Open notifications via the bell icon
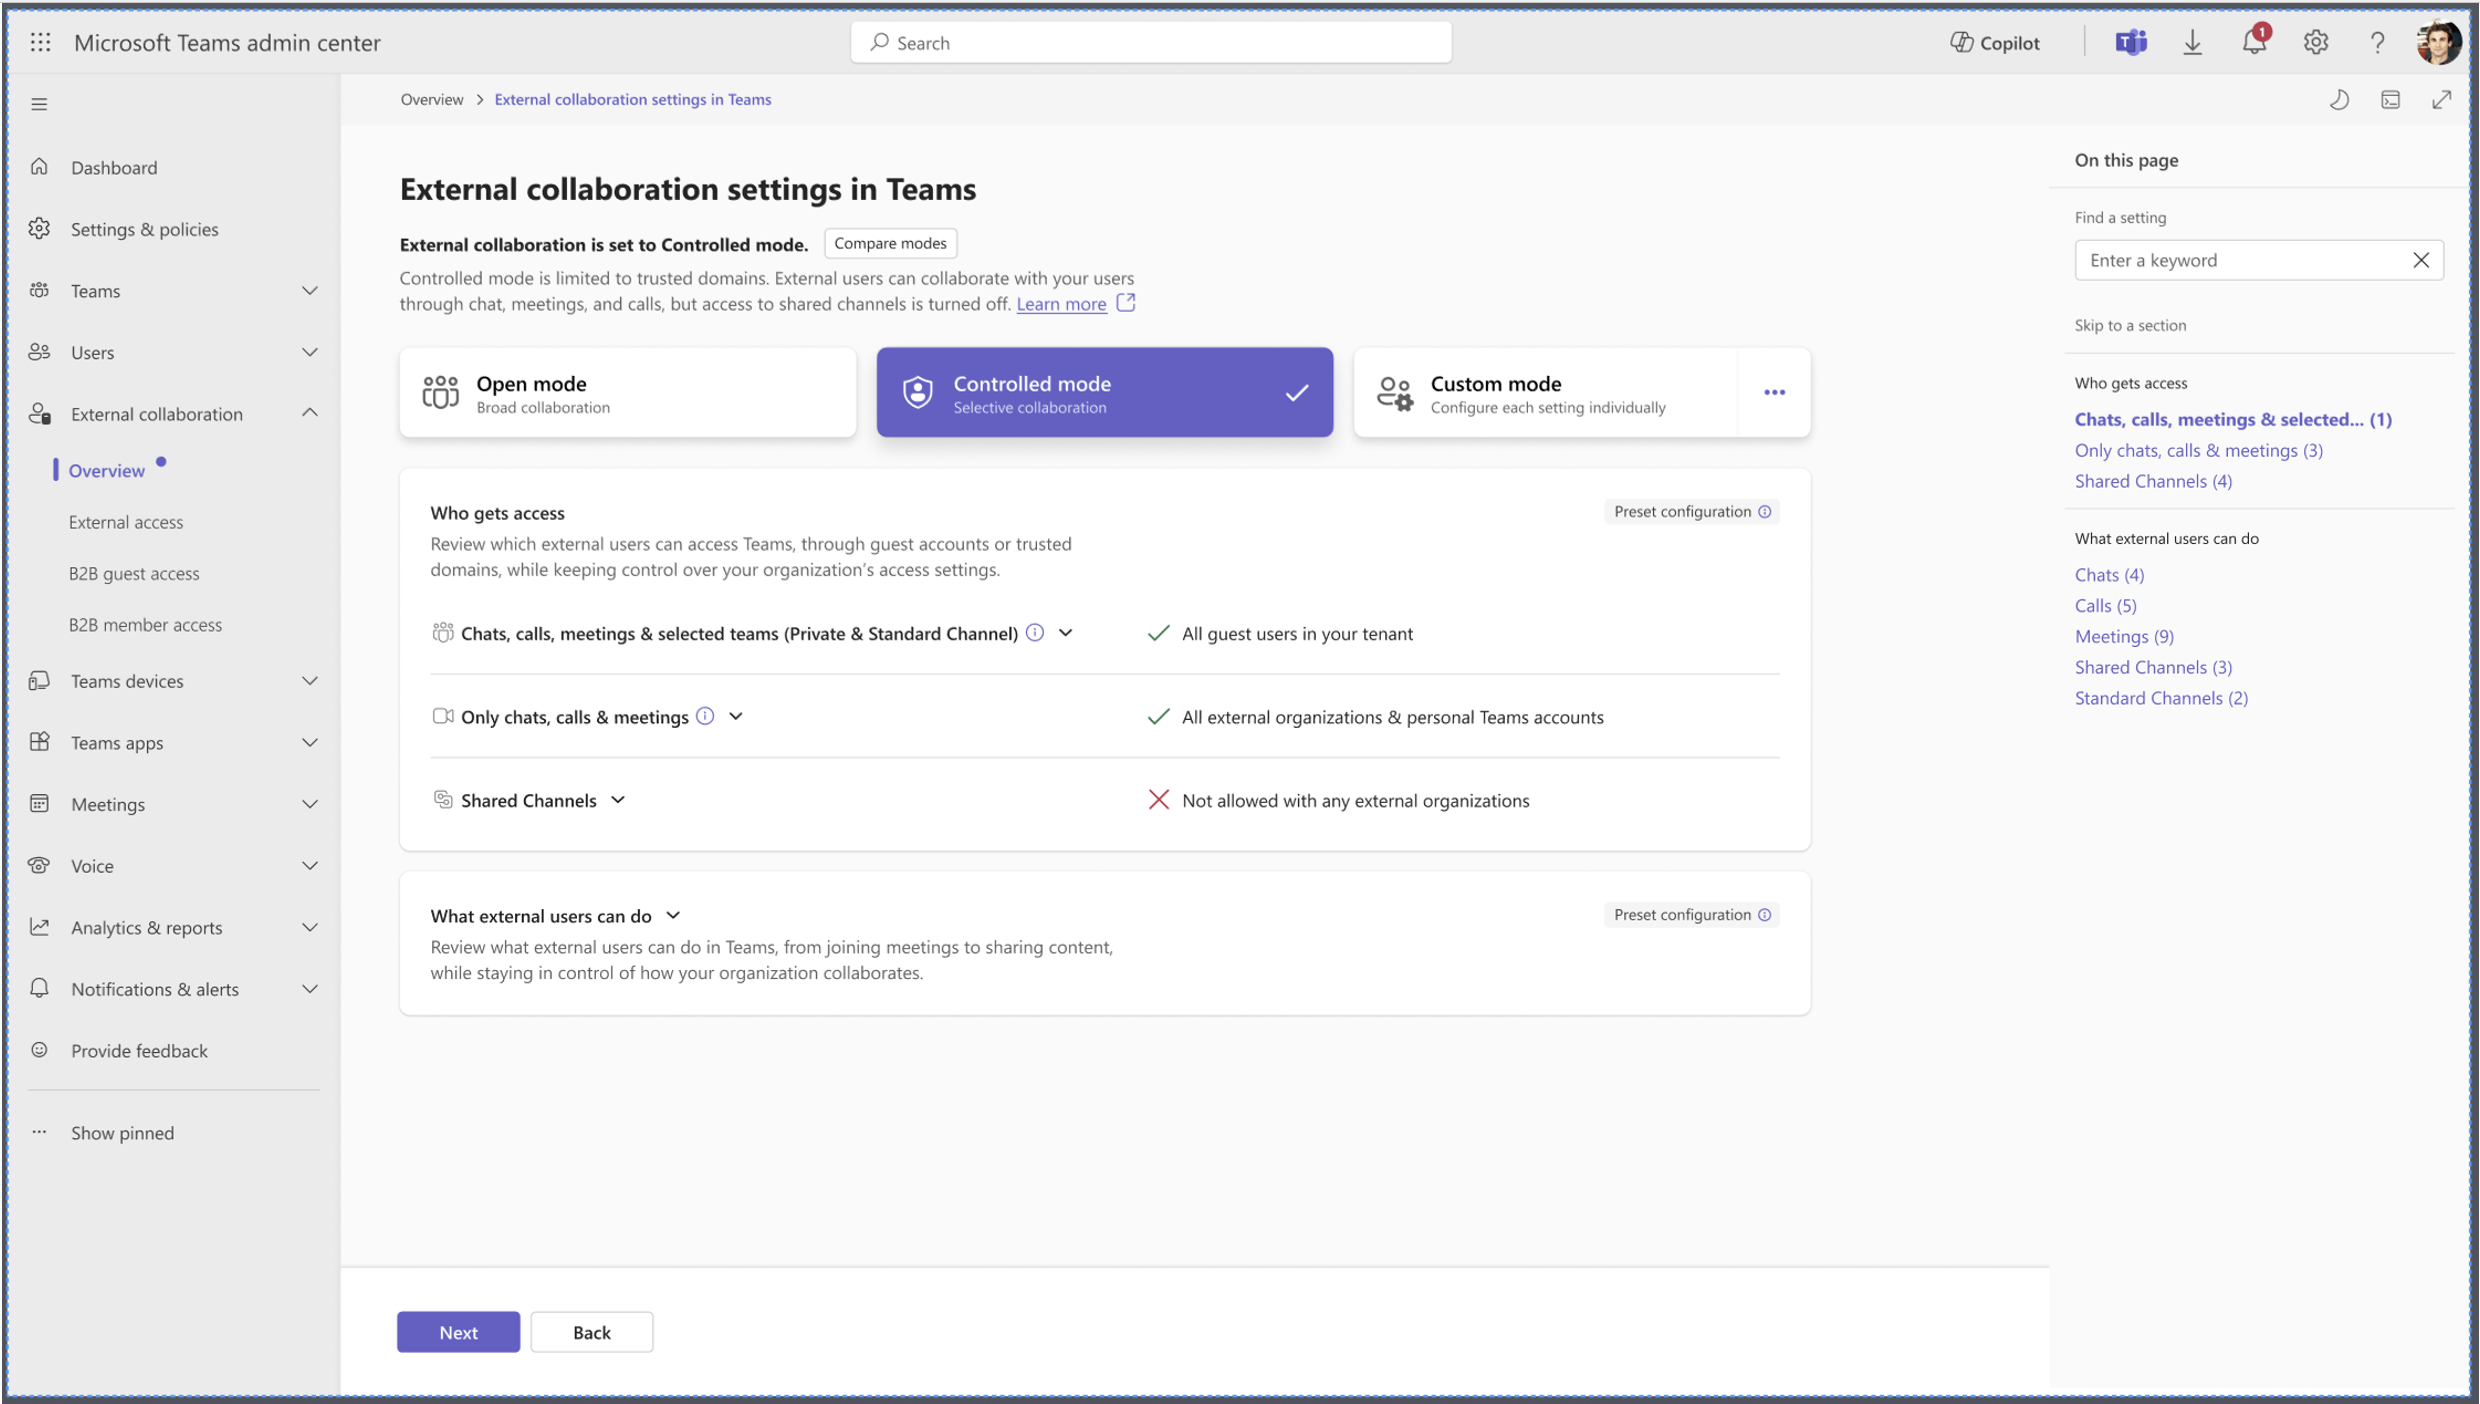The width and height of the screenshot is (2480, 1404). pyautogui.click(x=2254, y=42)
